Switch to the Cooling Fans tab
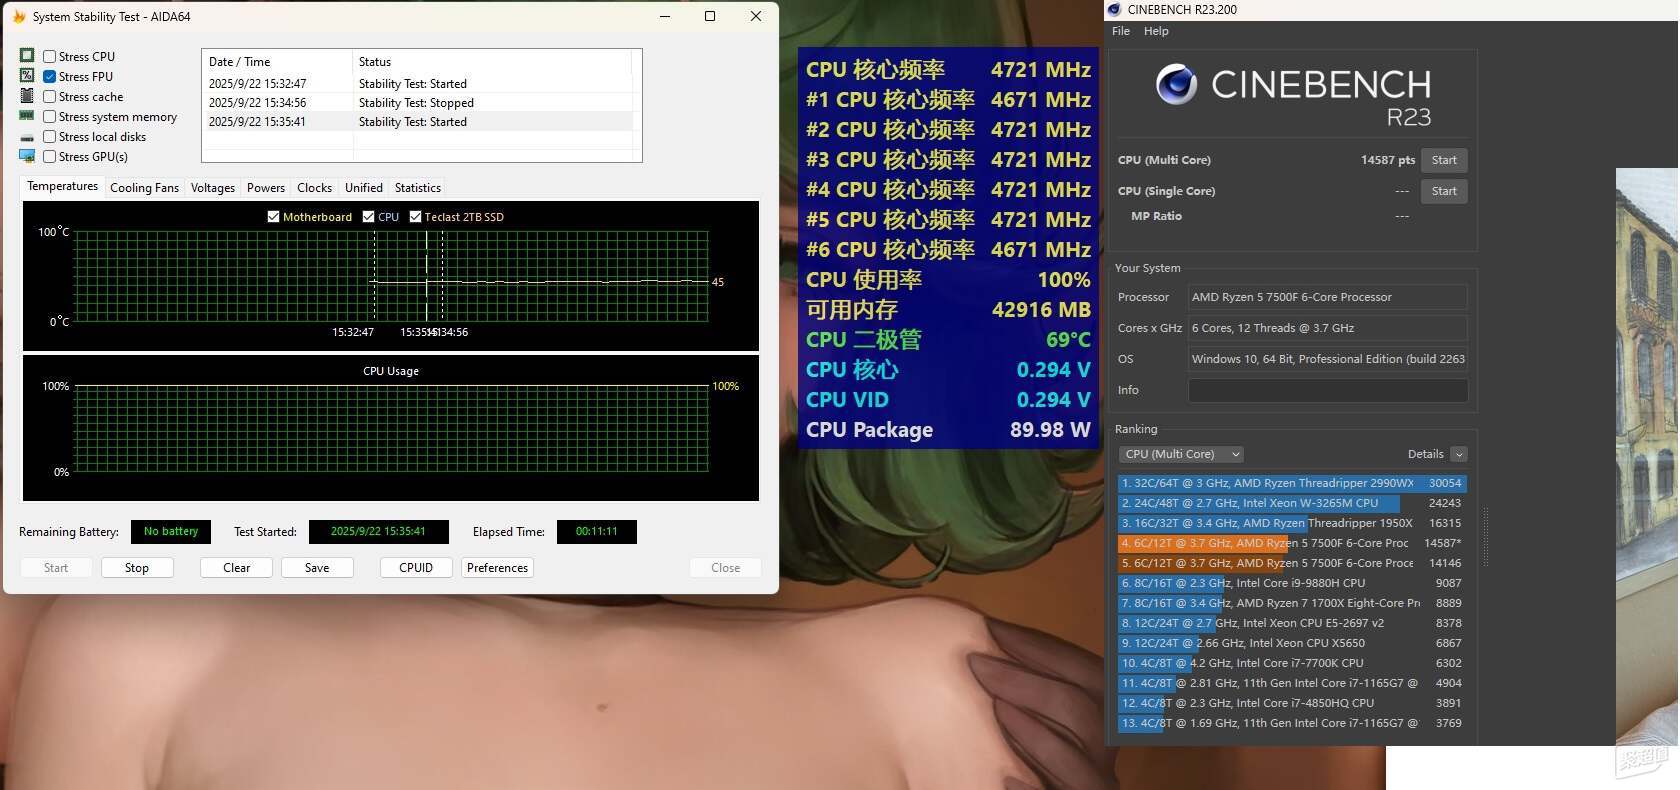This screenshot has height=790, width=1680. pos(144,188)
